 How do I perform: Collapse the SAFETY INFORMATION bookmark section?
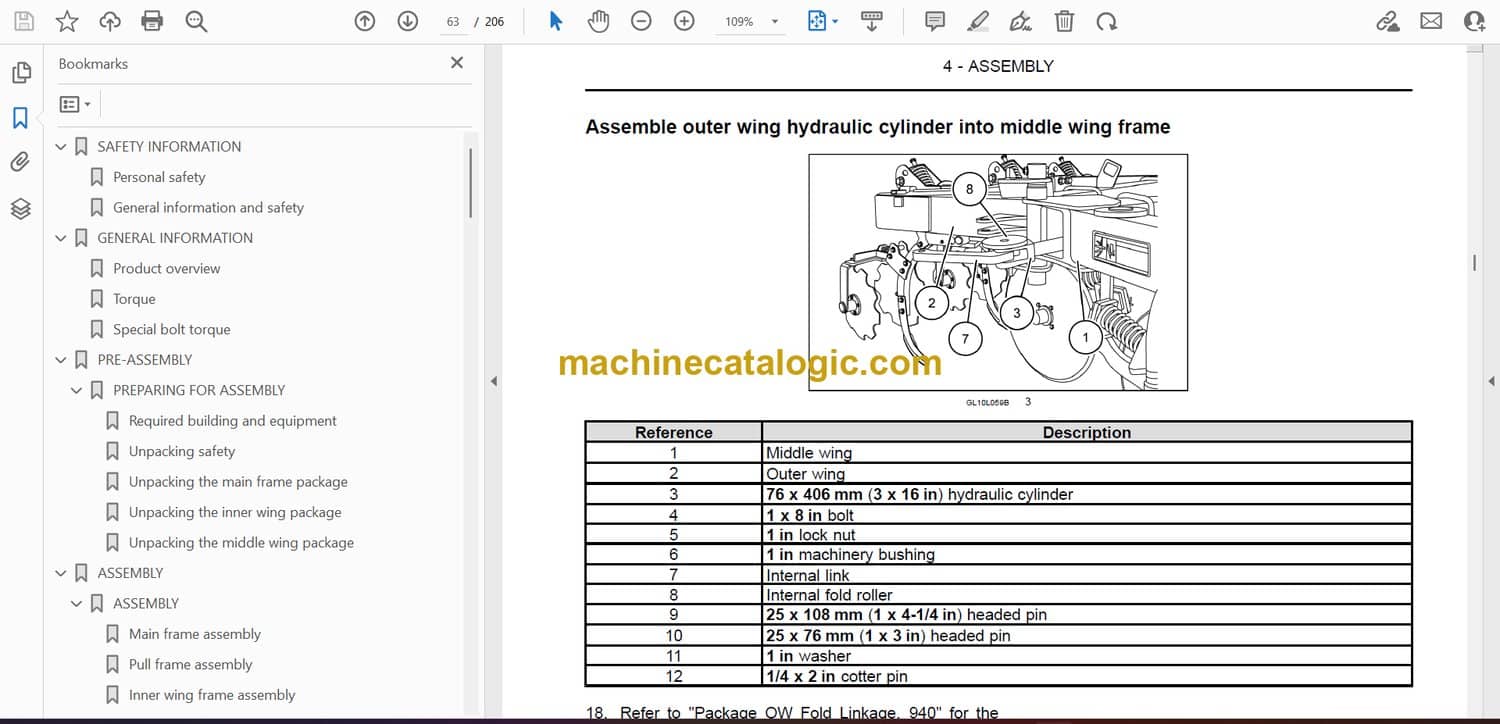point(61,147)
